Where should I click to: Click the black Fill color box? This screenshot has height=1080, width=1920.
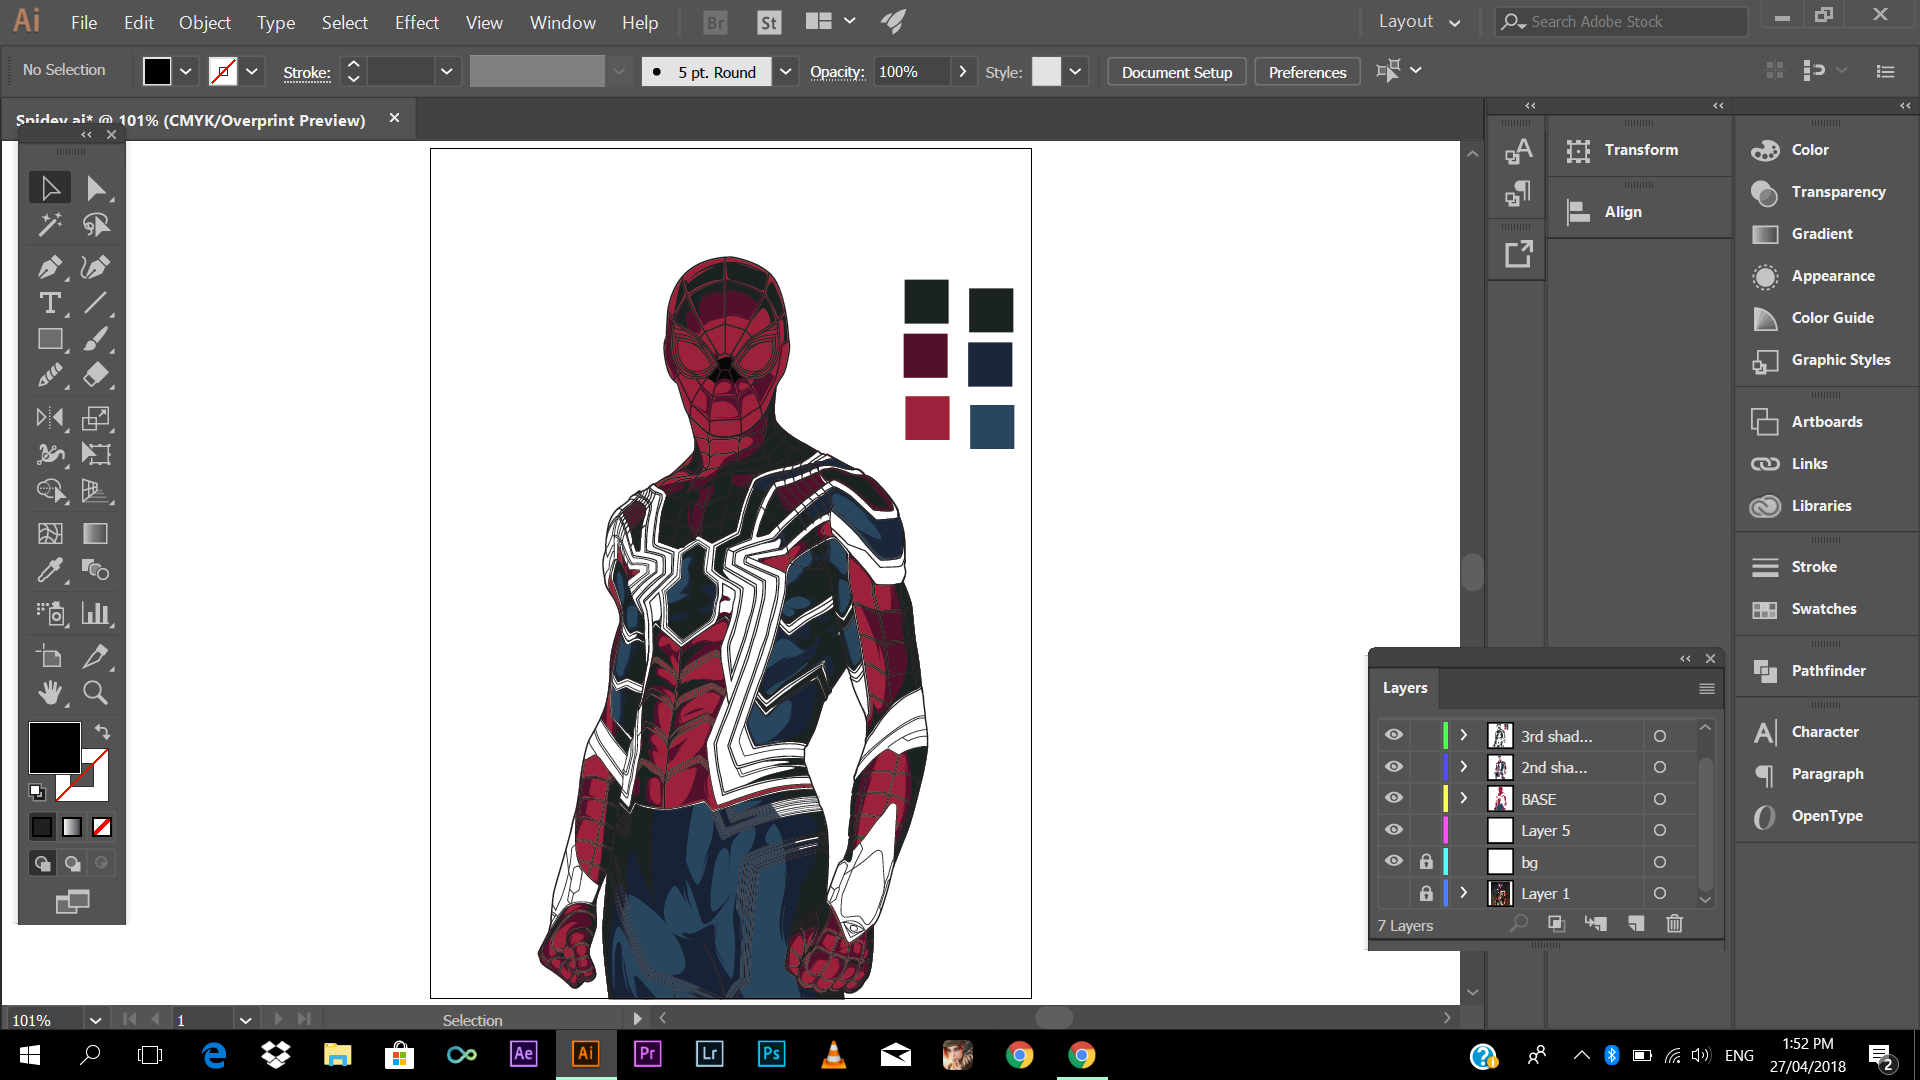point(54,747)
